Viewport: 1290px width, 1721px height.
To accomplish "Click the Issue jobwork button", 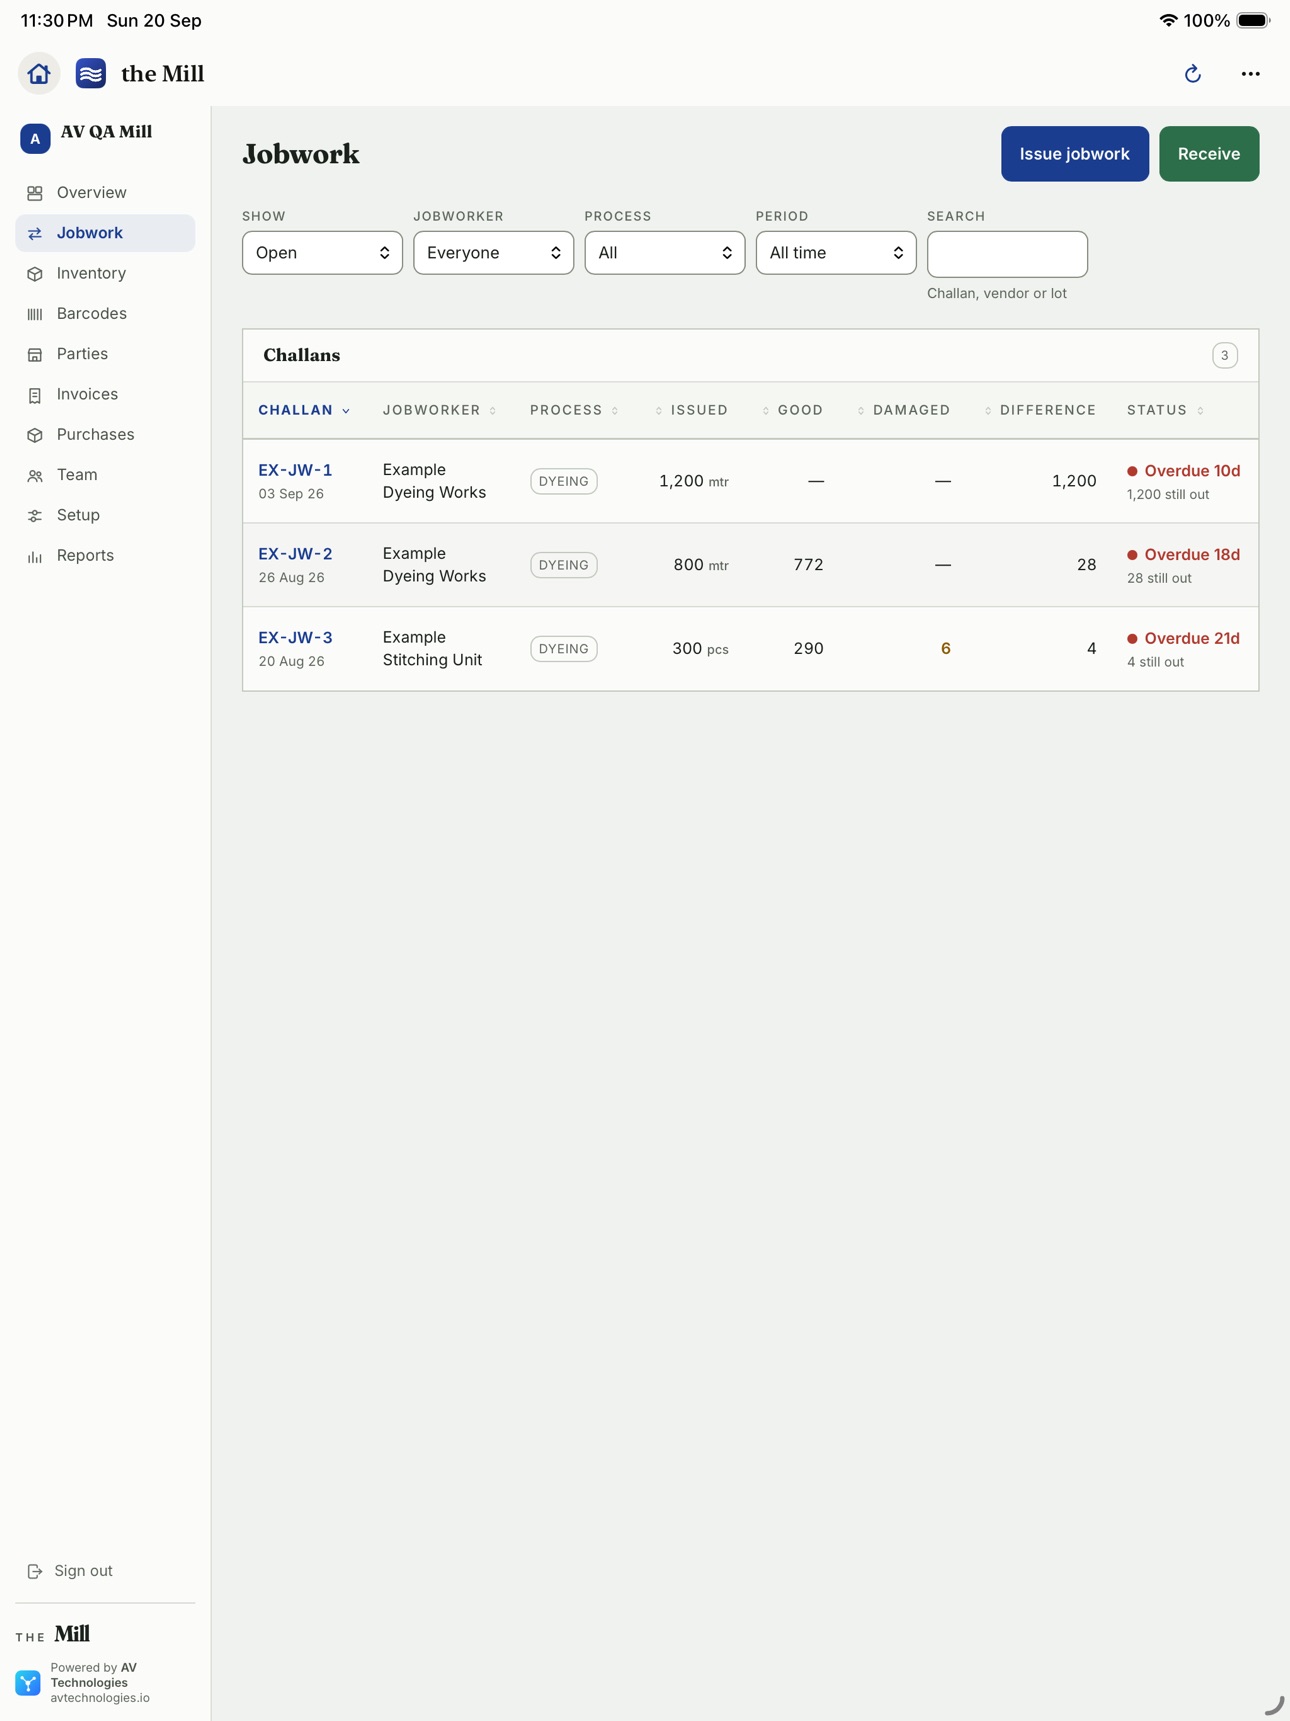I will 1075,154.
